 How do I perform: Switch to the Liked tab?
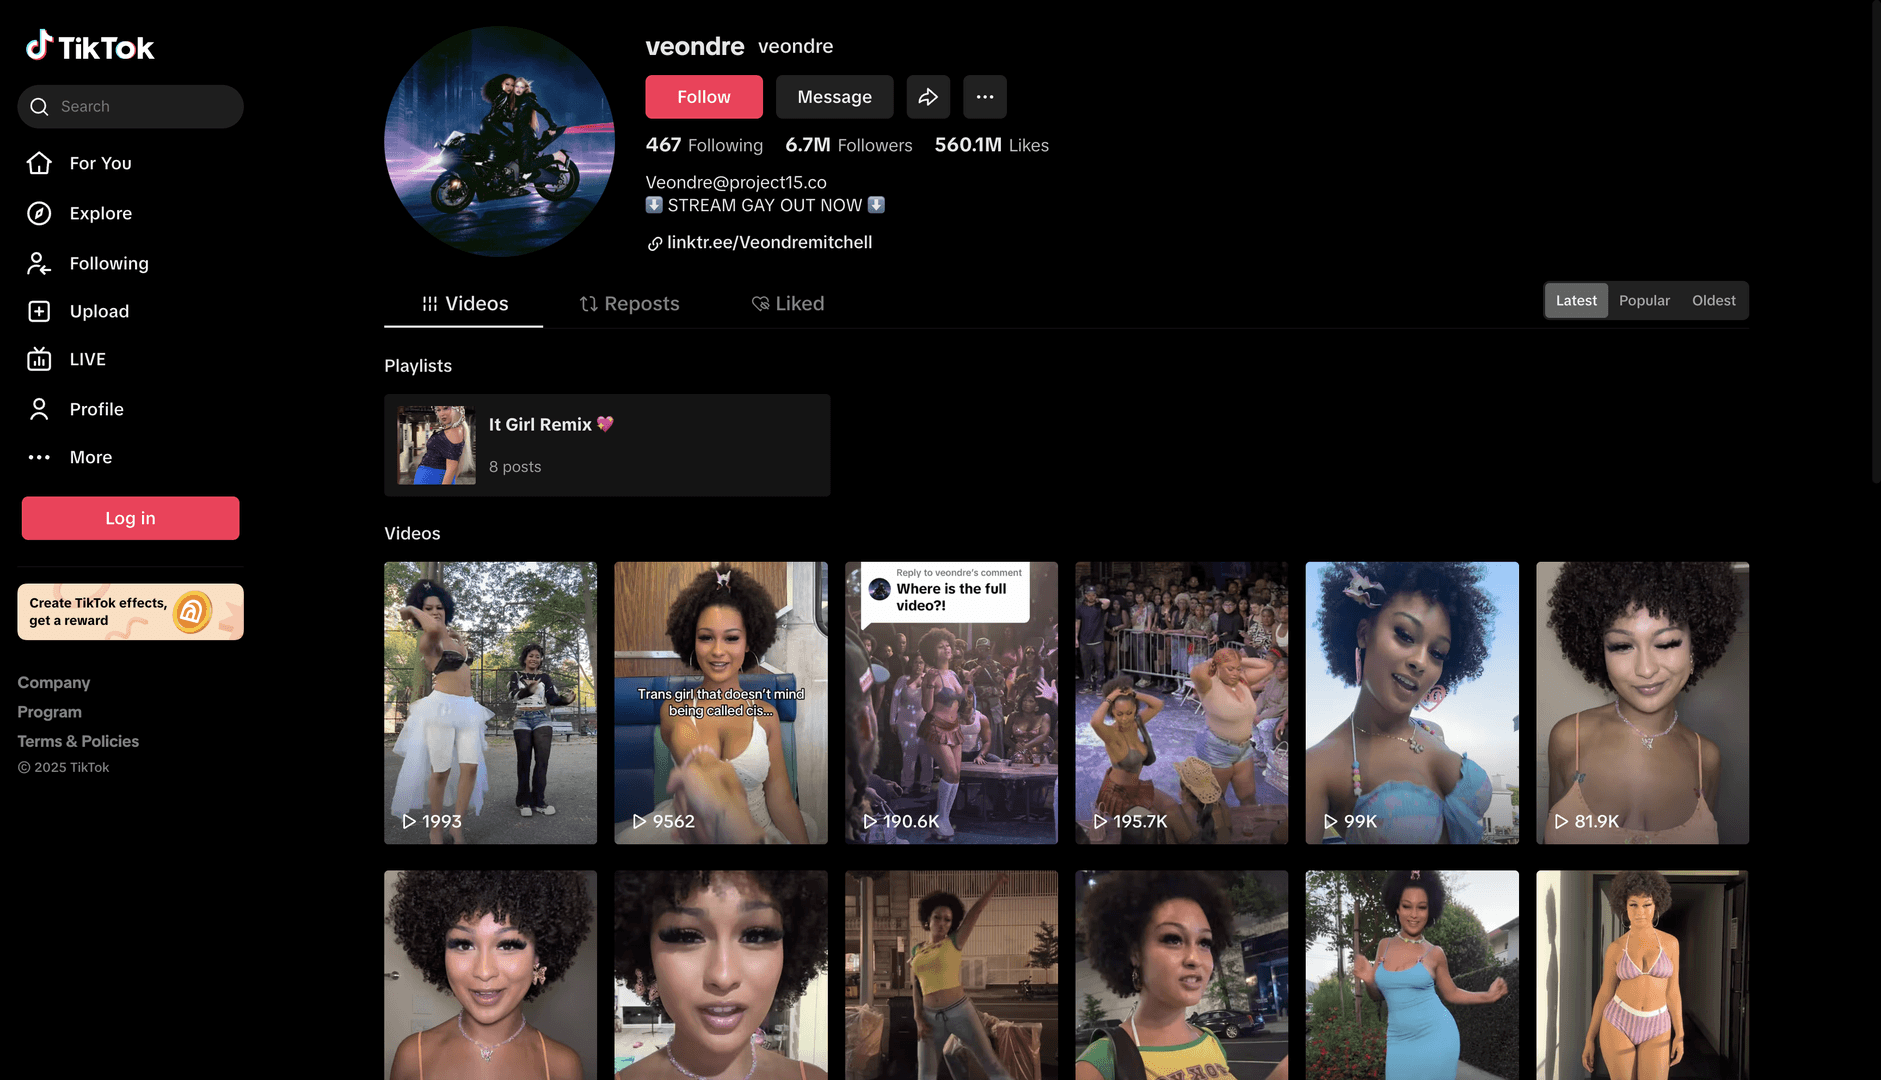(788, 304)
